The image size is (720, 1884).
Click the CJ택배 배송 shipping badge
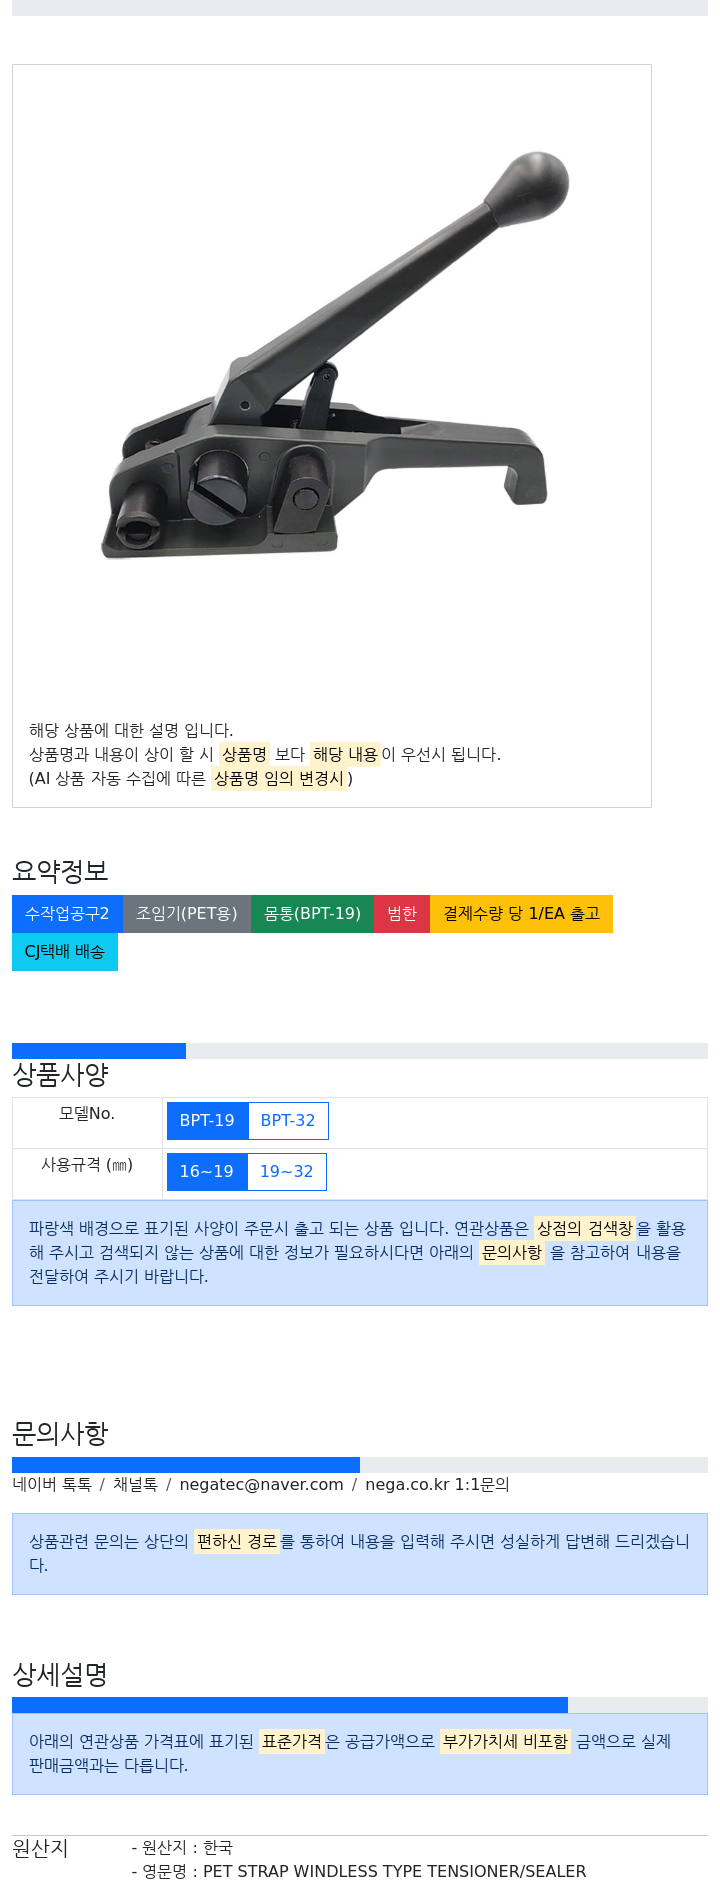[65, 952]
